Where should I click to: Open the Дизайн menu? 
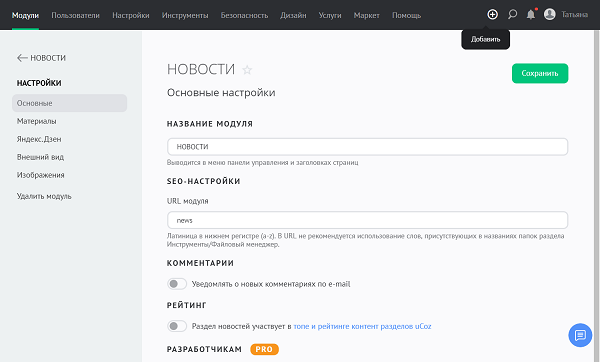point(293,15)
